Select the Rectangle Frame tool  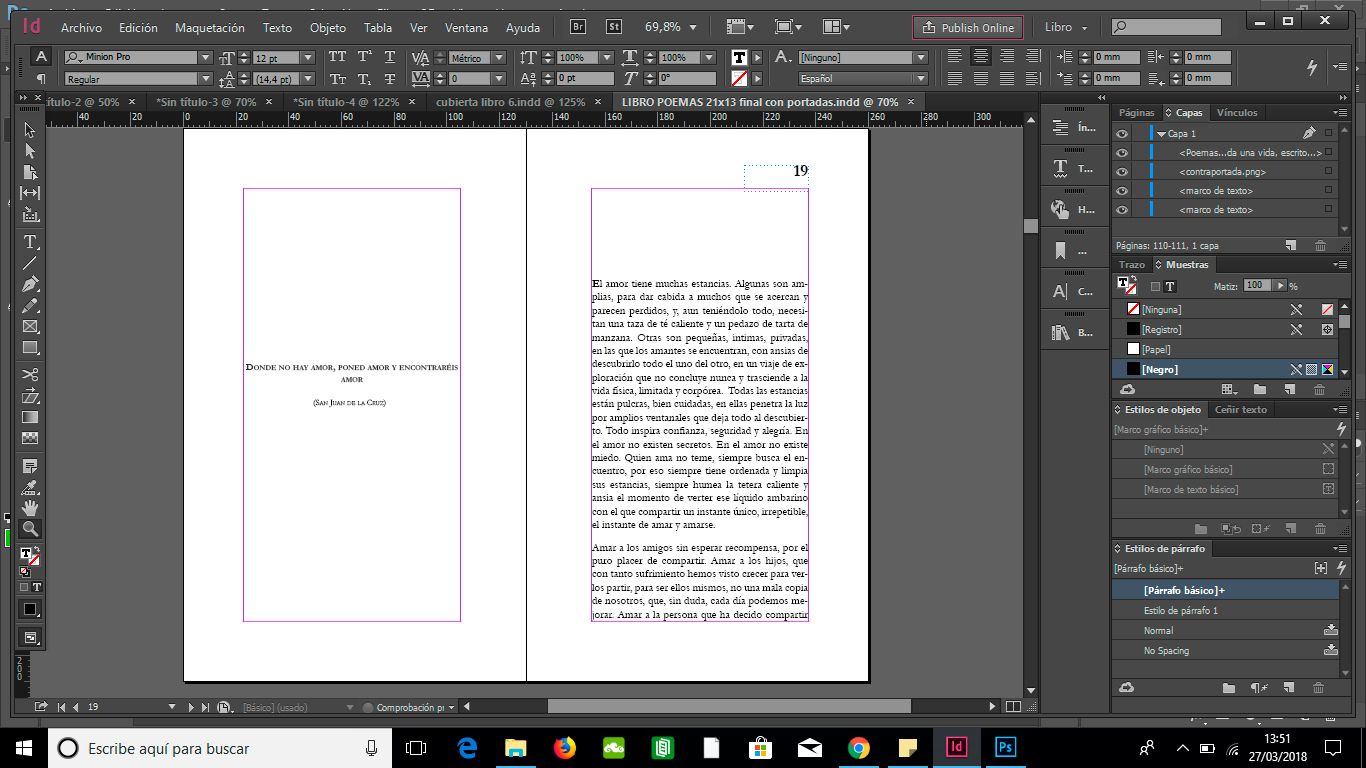(x=30, y=326)
